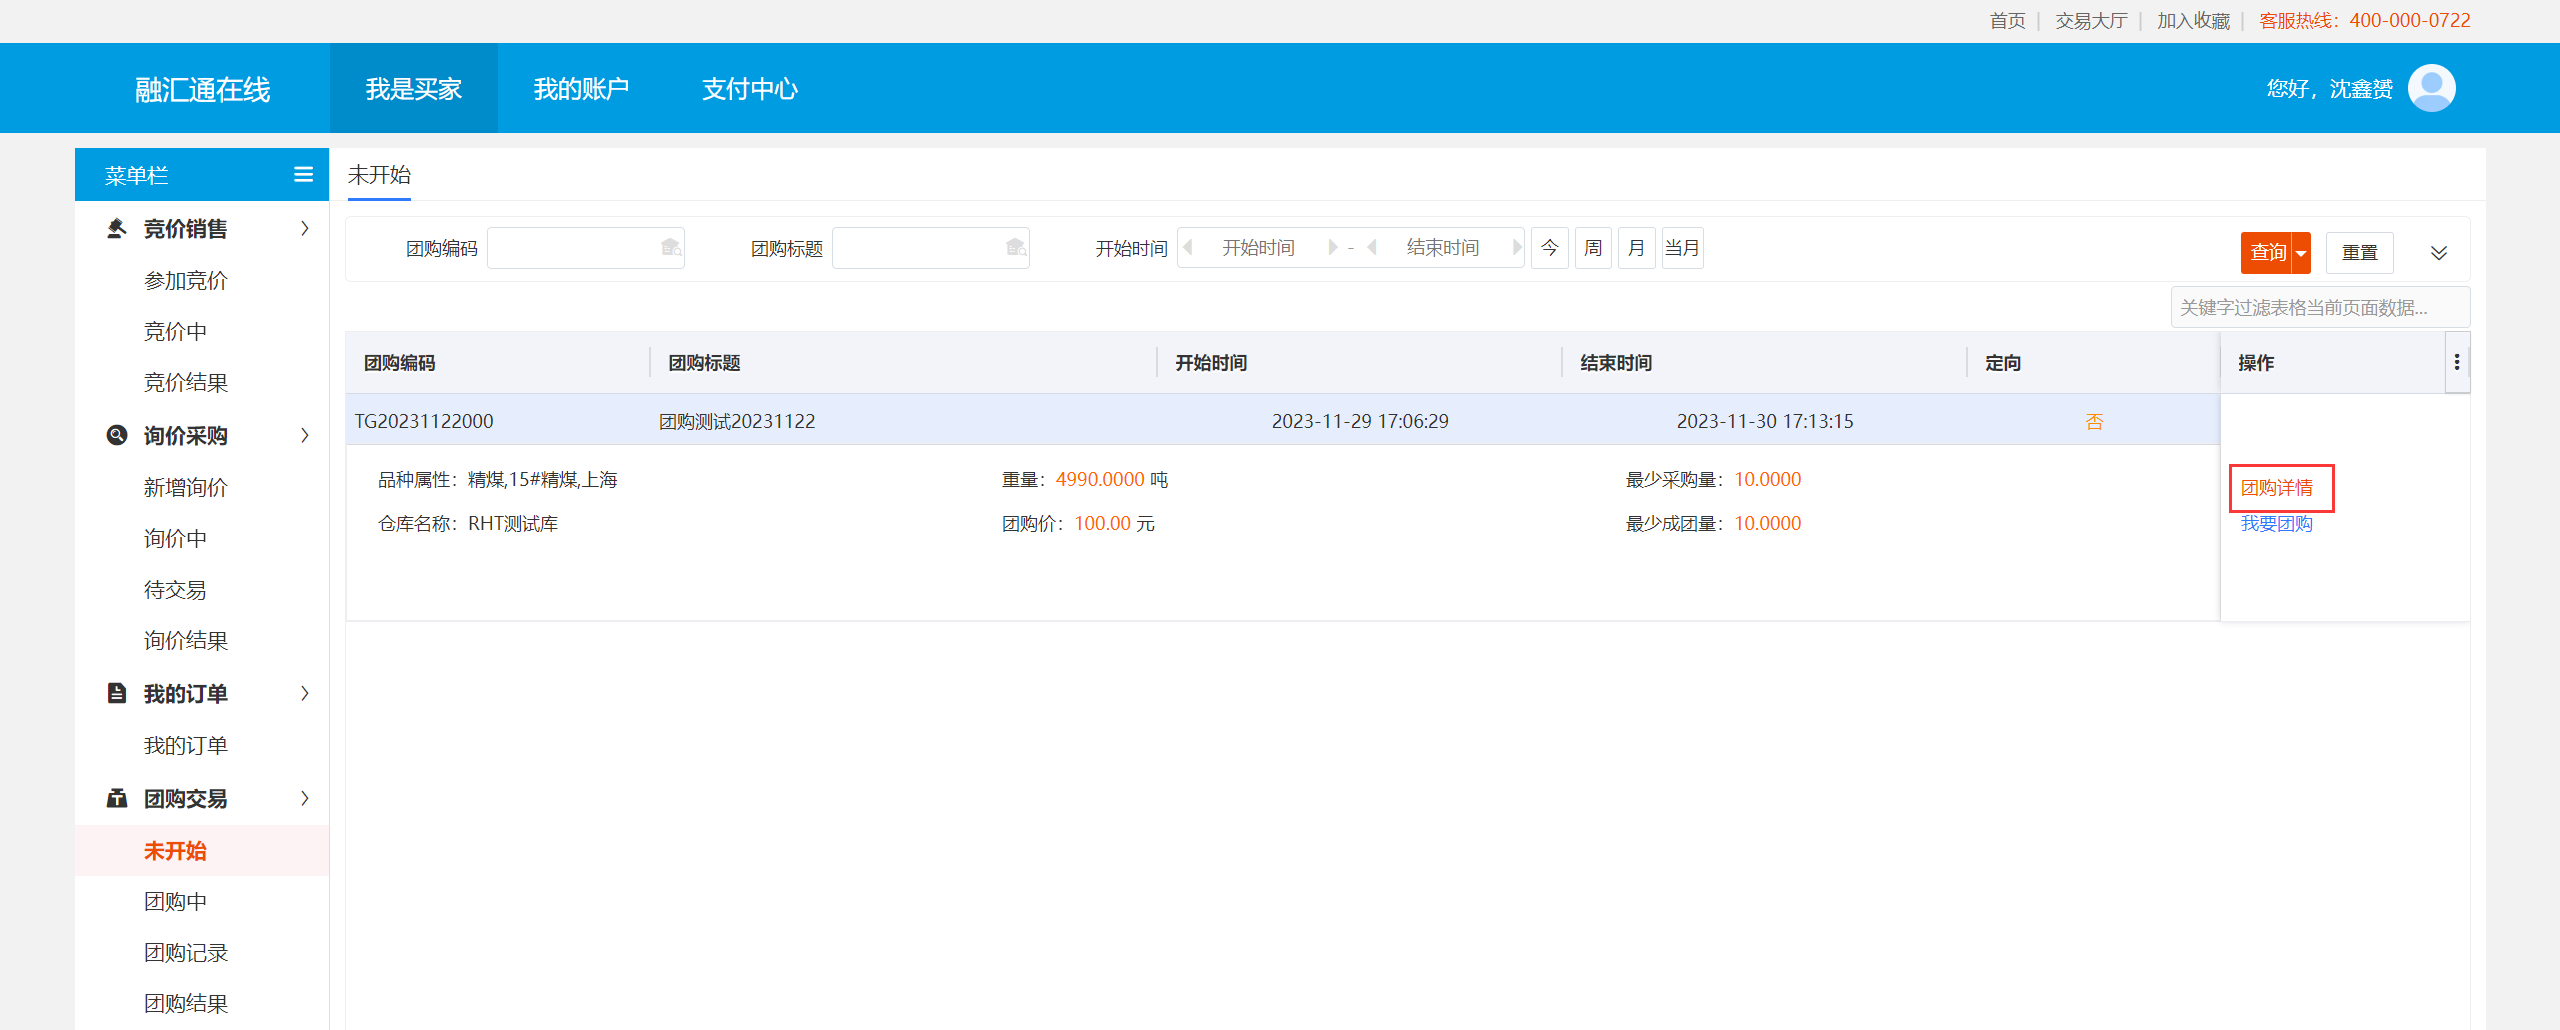
Task: Select row TG20231122000
Action: 1283,420
